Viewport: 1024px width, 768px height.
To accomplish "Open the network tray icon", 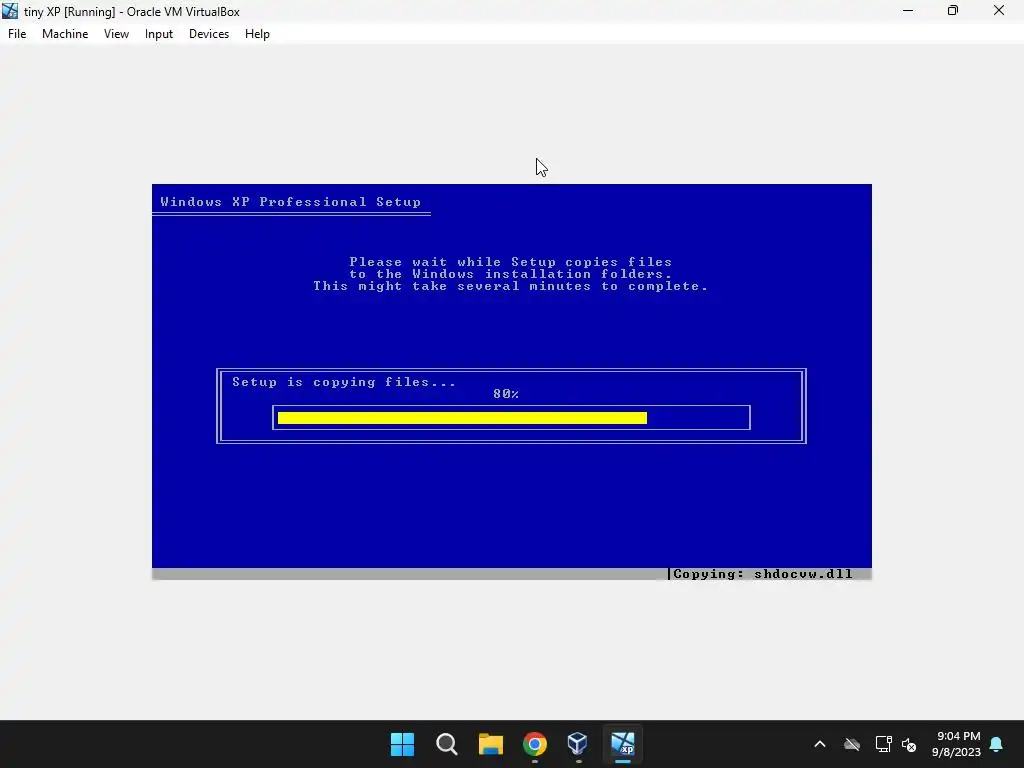I will coord(883,744).
